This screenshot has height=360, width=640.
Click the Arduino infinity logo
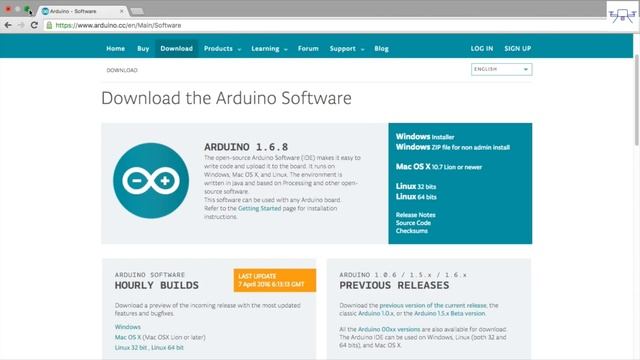(151, 180)
